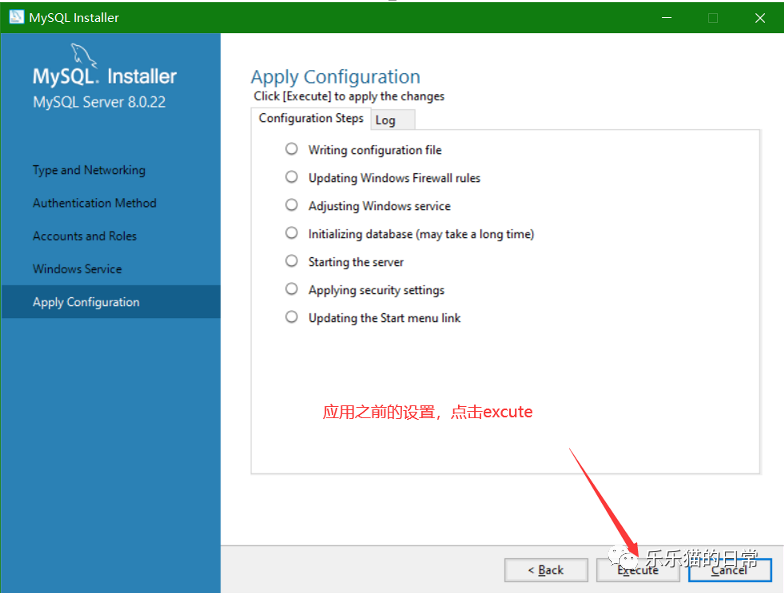Click the Writing configuration file status circle
Screen dimensions: 784x593
pos(292,149)
